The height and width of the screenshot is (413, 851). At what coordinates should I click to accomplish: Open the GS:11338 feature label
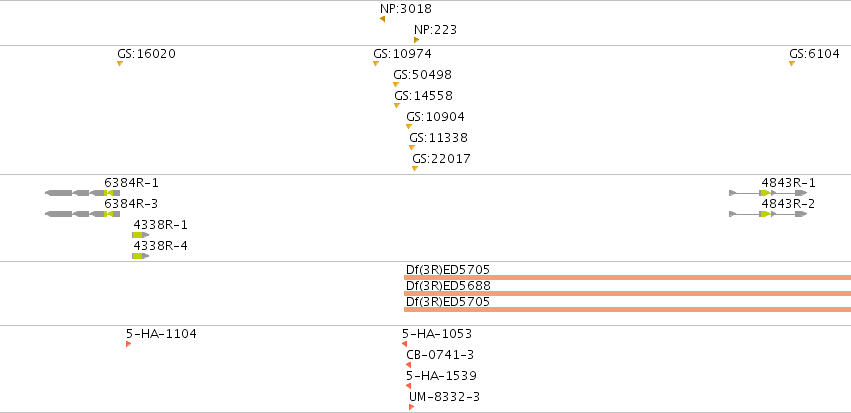click(x=439, y=138)
